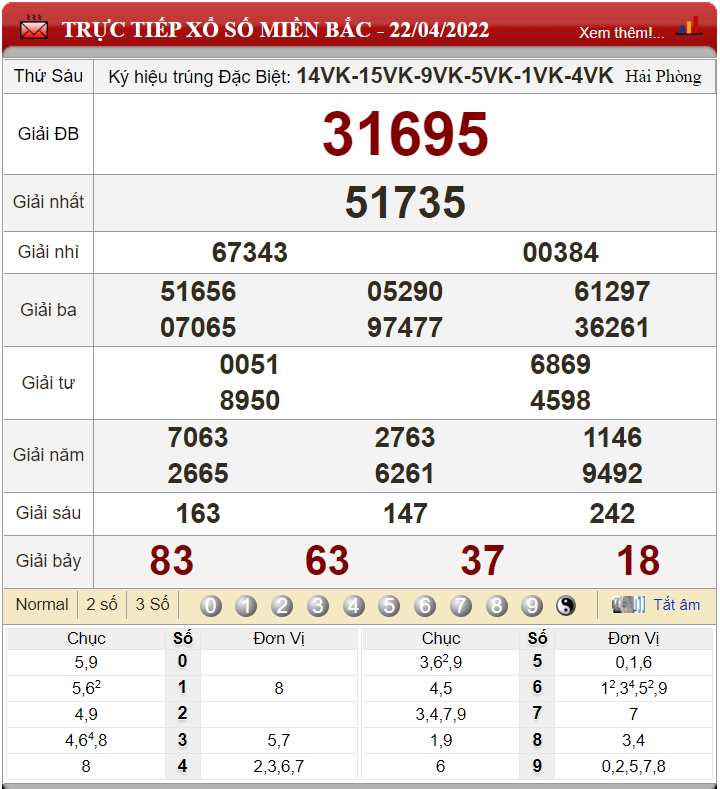Open the Xem thêm link
The image size is (720, 789).
(621, 32)
